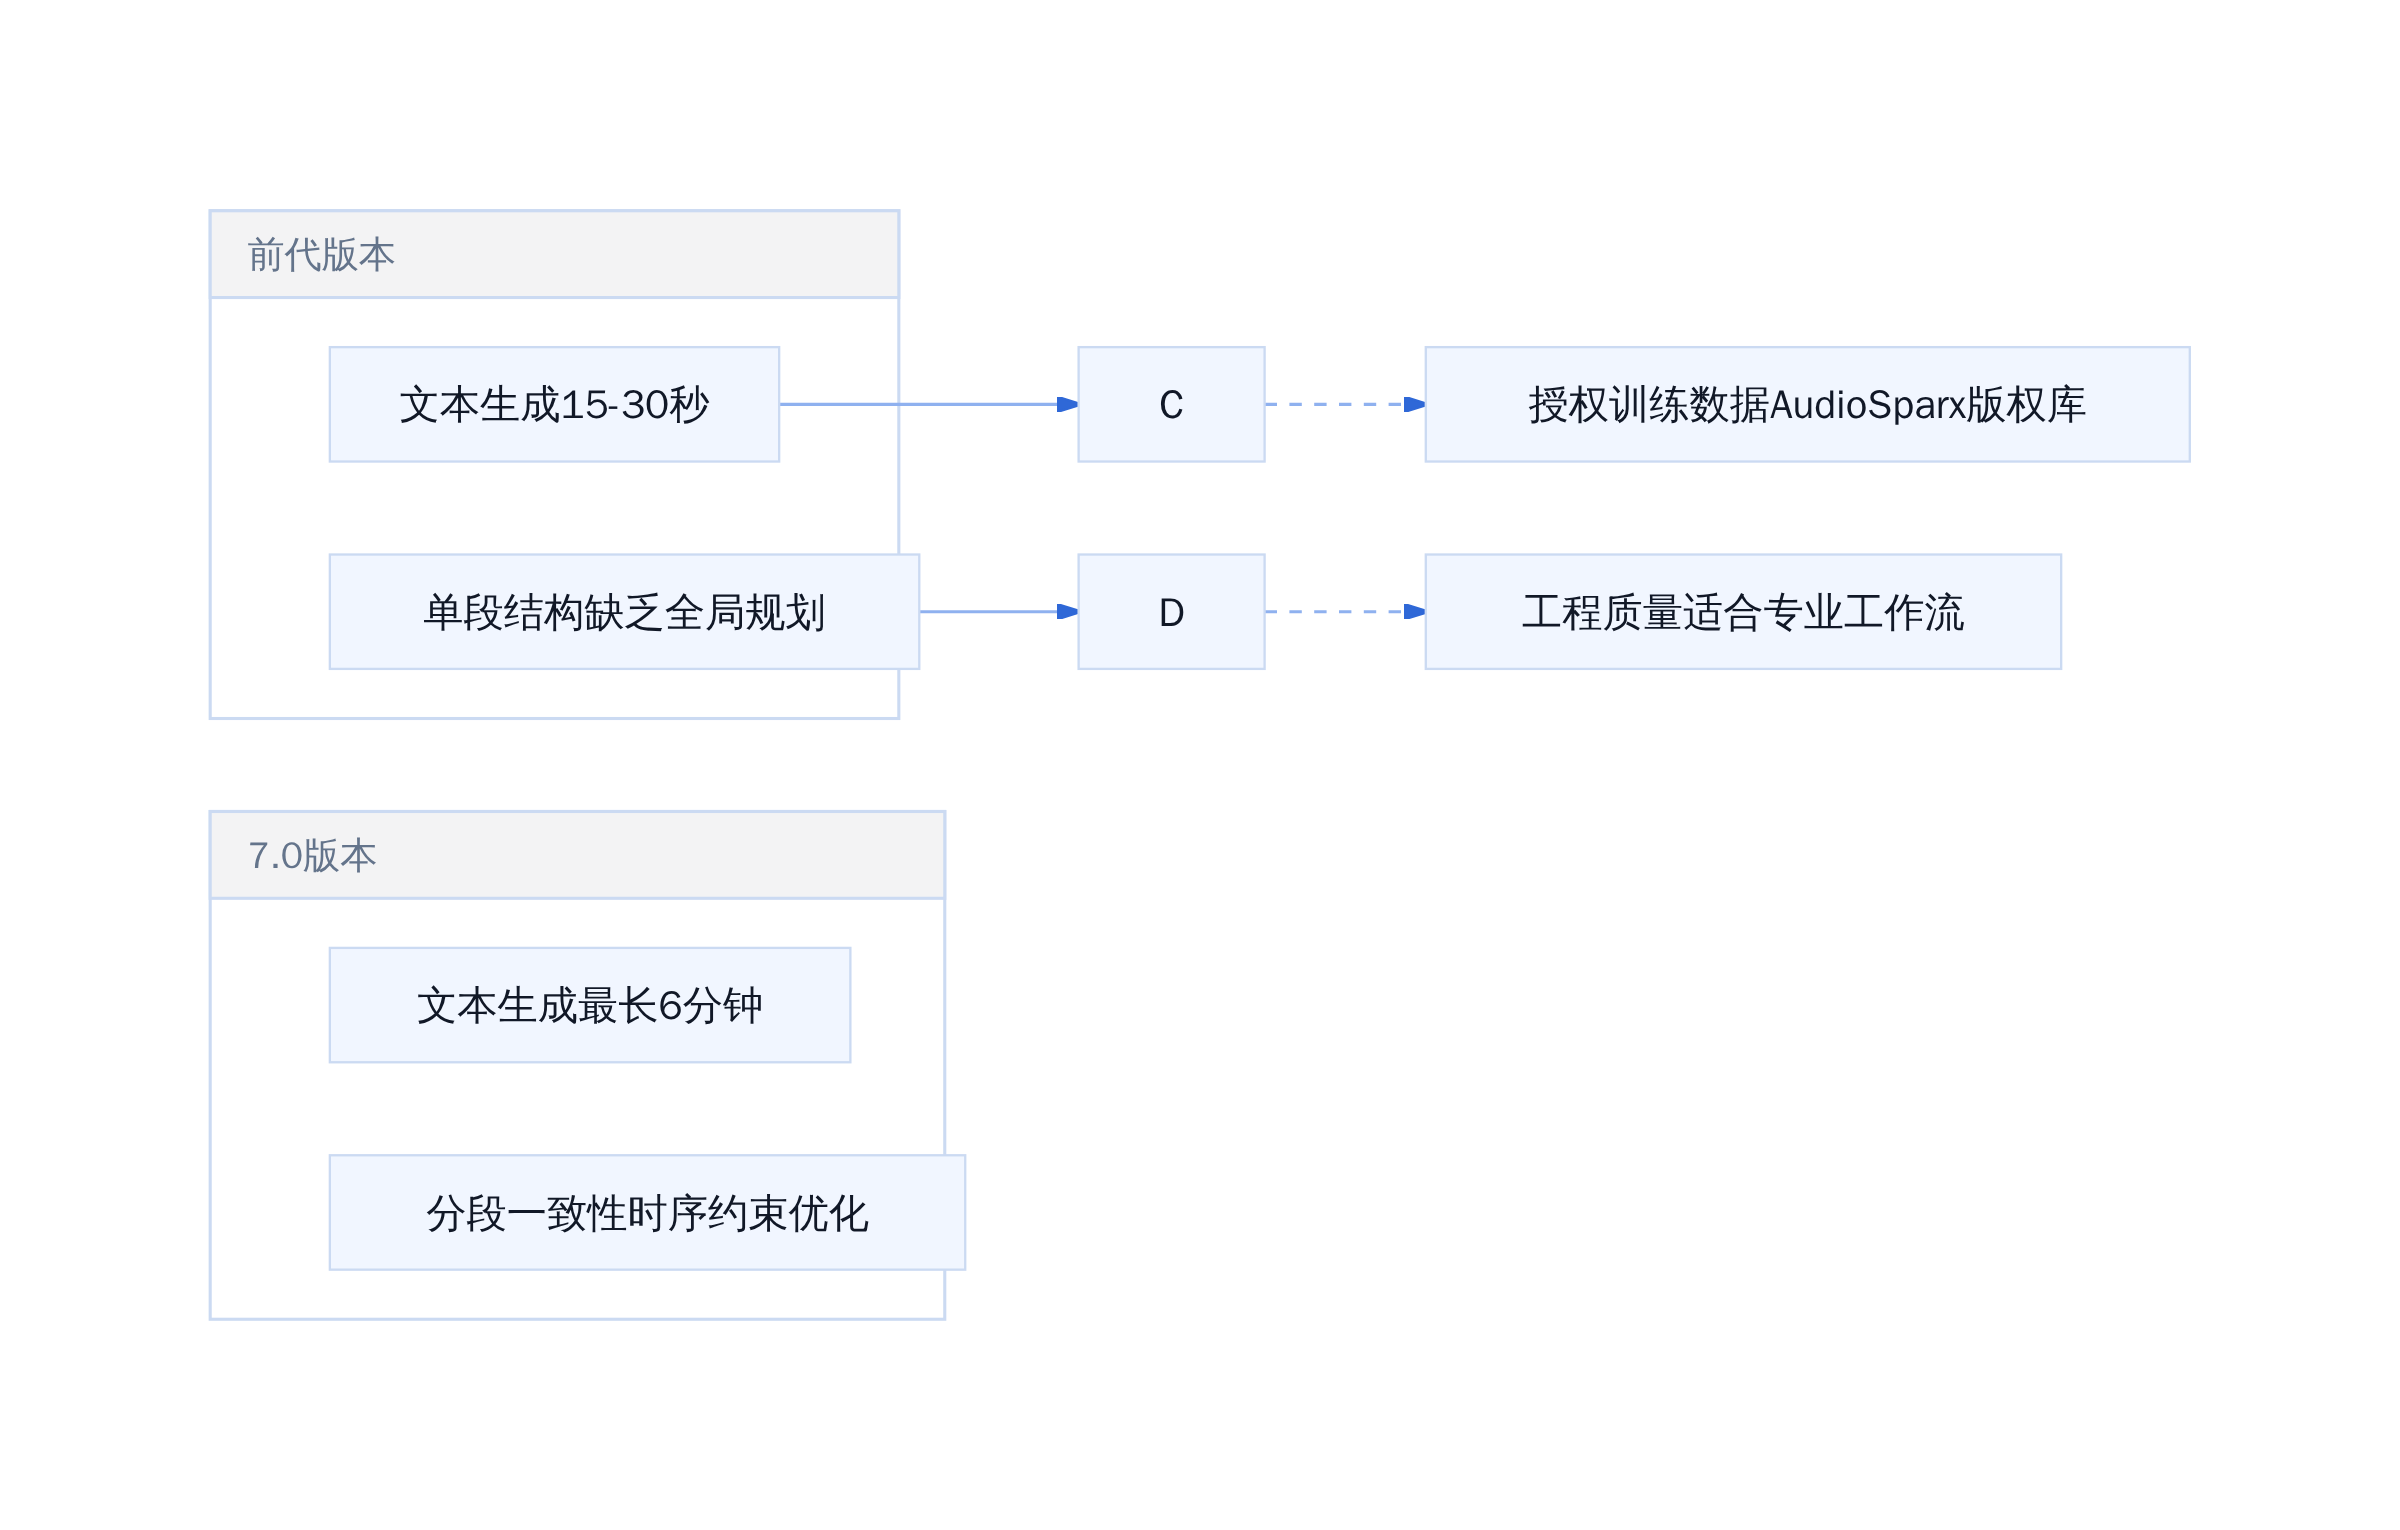The image size is (2400, 1530).
Task: Select the 文本生成最长6分钟 node
Action: (x=590, y=1005)
